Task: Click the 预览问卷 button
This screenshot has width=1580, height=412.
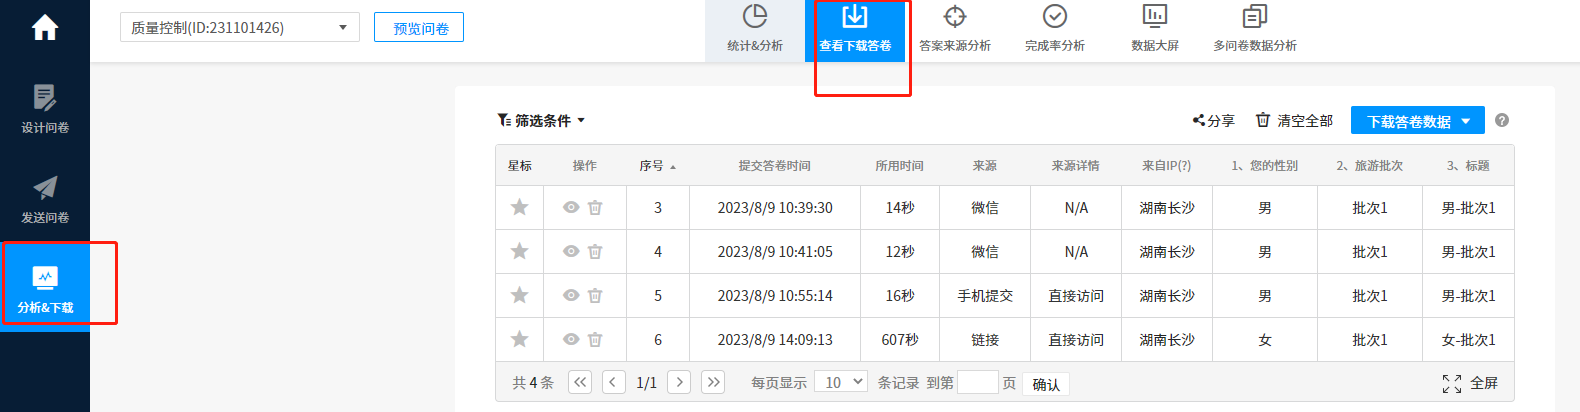Action: coord(419,28)
